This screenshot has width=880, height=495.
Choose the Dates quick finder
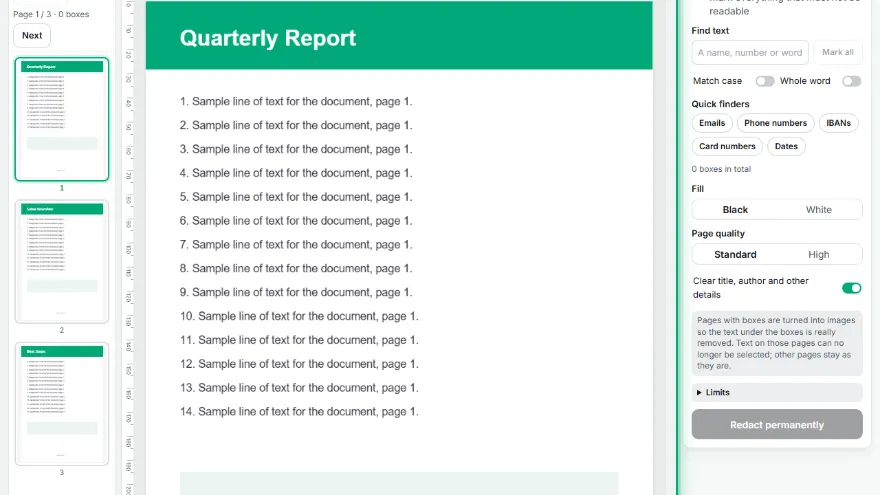click(786, 146)
